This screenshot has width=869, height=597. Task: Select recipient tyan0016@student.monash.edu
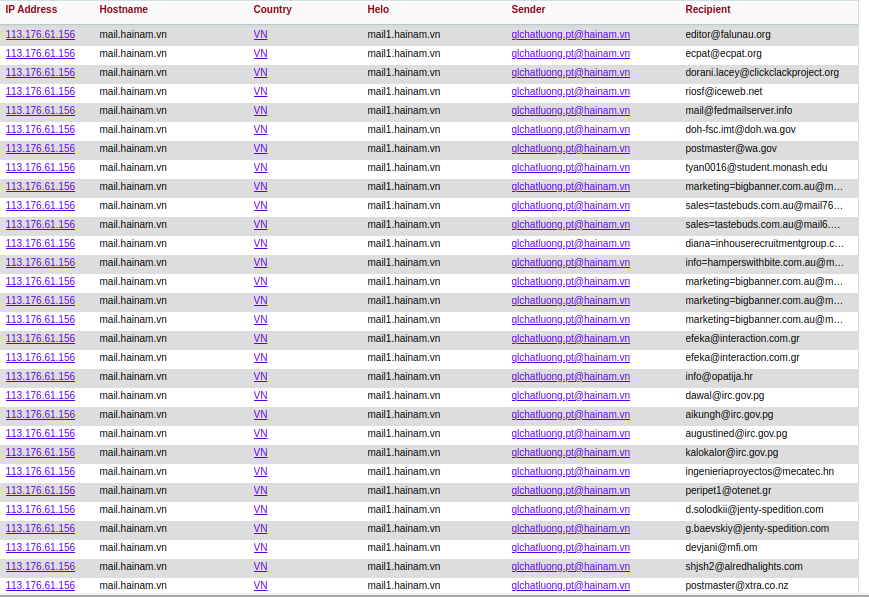click(x=756, y=167)
